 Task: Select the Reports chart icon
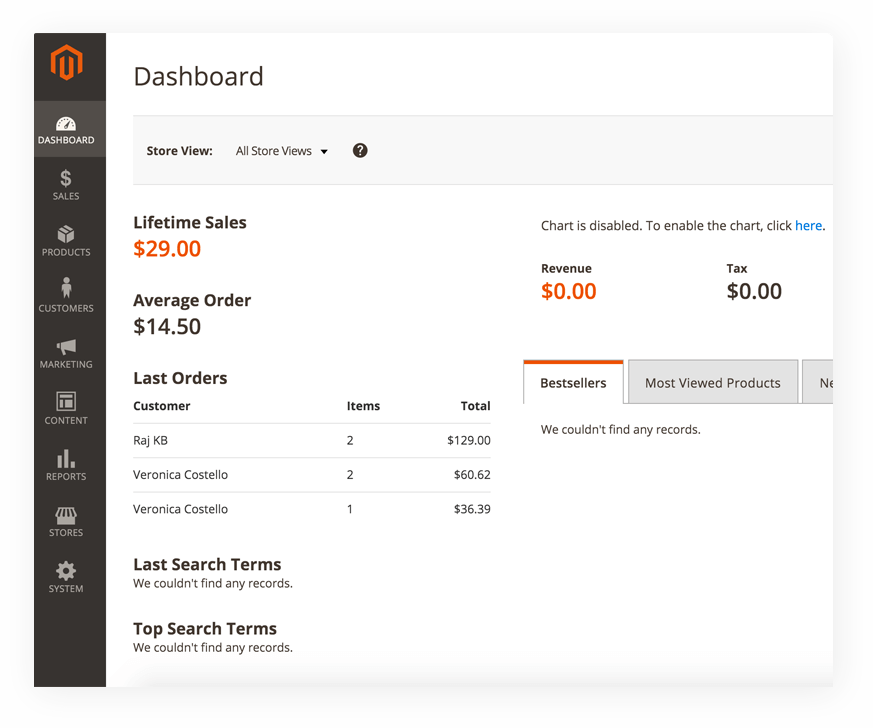(x=65, y=459)
